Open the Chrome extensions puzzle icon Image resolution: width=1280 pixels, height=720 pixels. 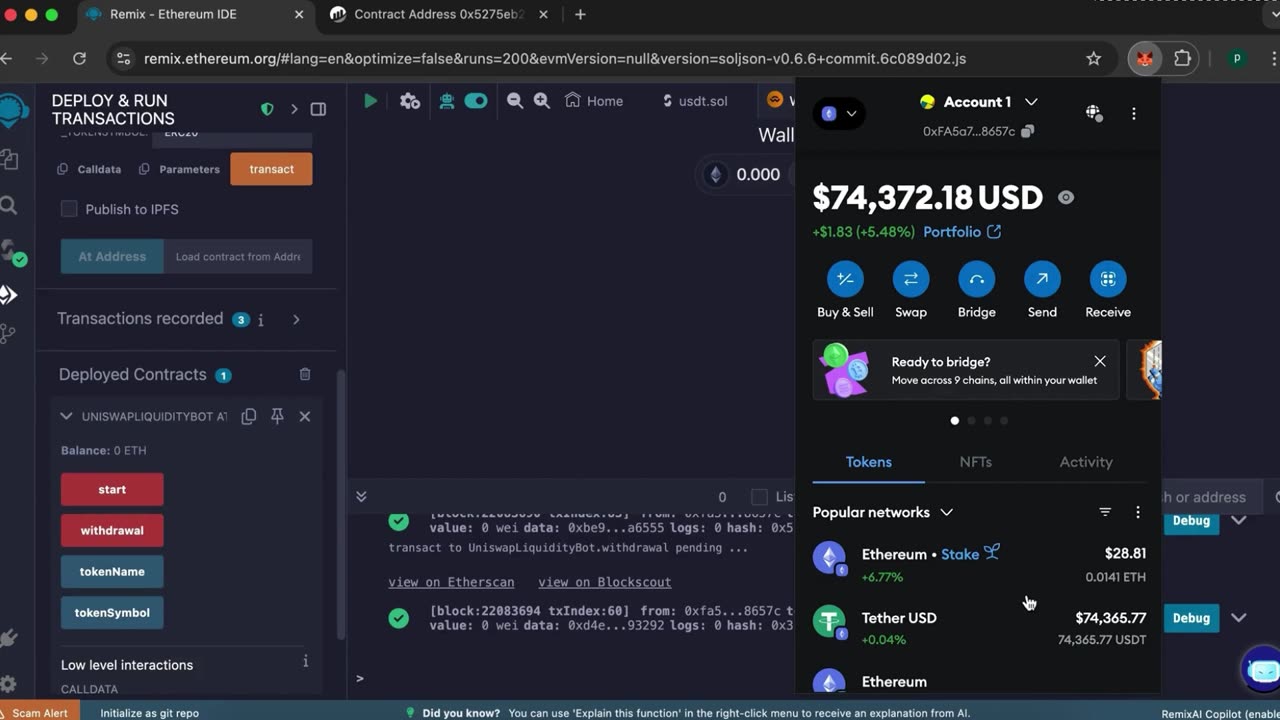click(x=1182, y=58)
